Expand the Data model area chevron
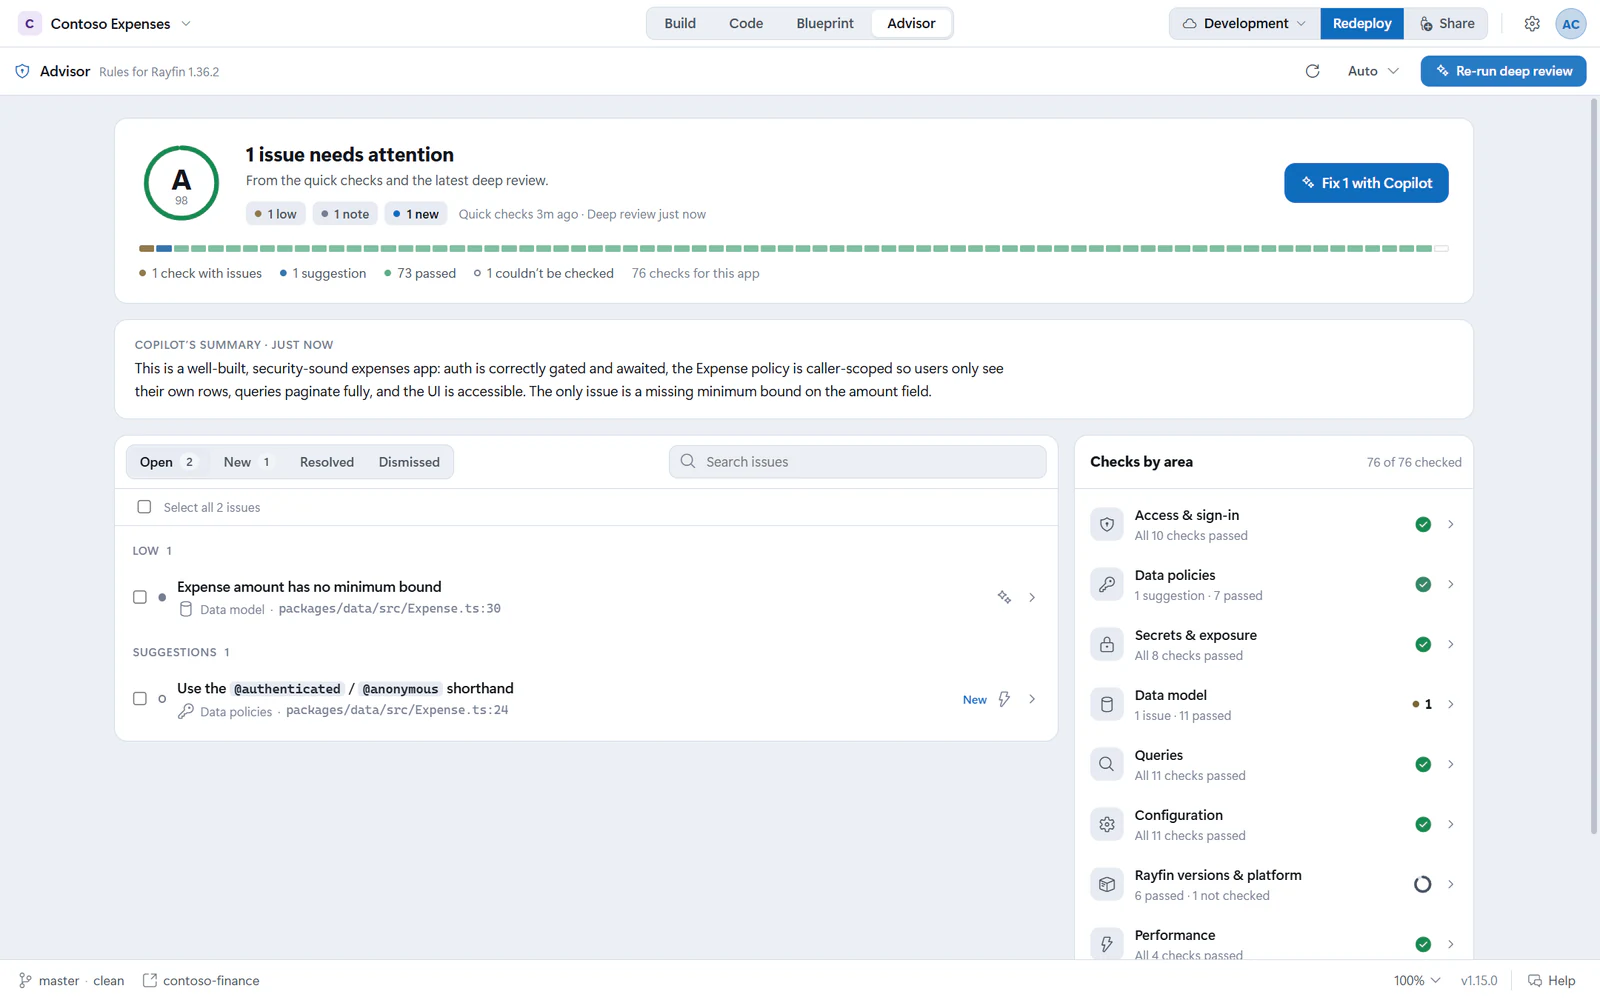This screenshot has height=1000, width=1600. [x=1451, y=704]
